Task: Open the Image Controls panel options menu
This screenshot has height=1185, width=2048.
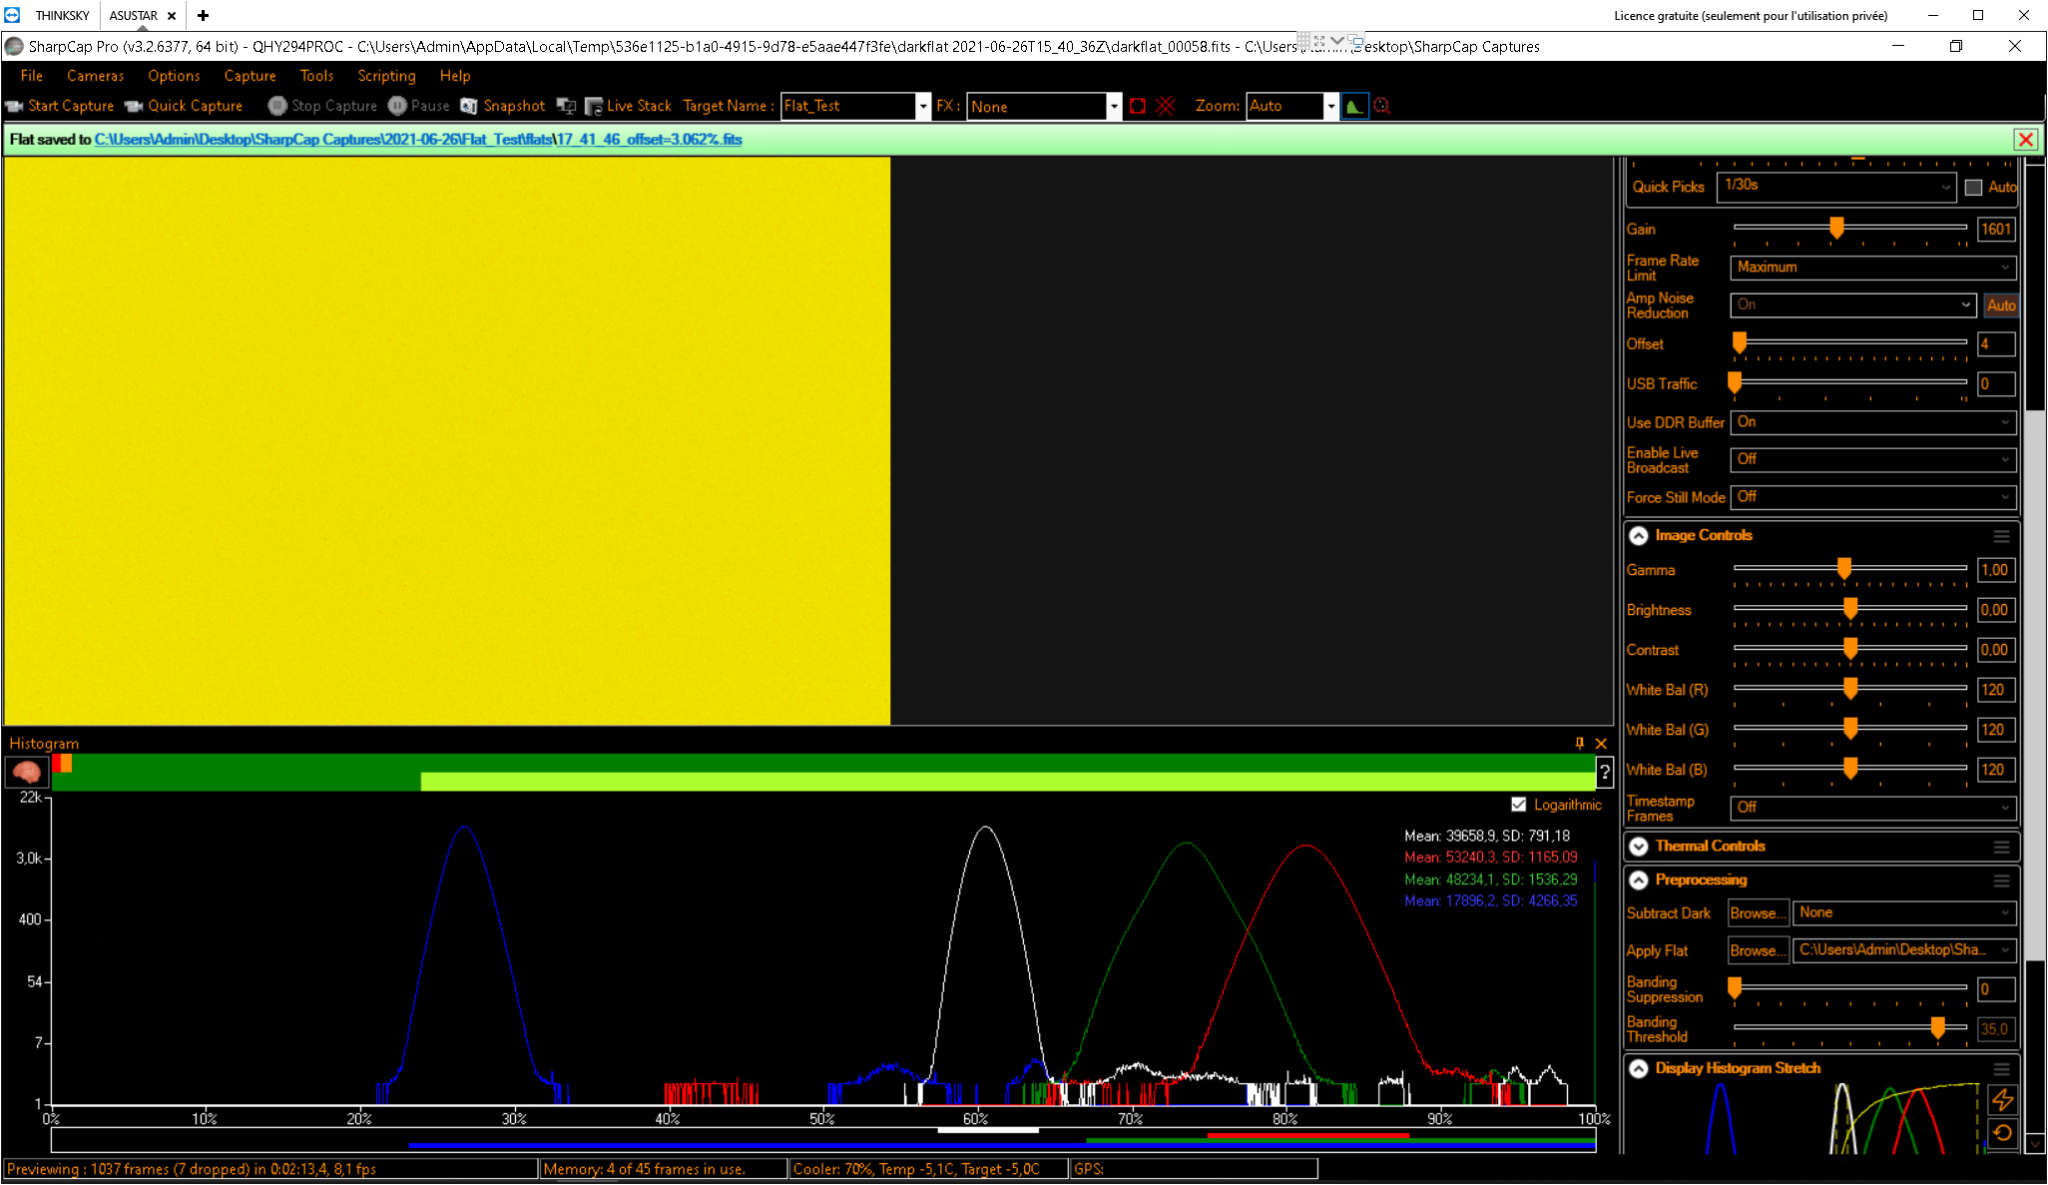Action: pyautogui.click(x=2001, y=537)
